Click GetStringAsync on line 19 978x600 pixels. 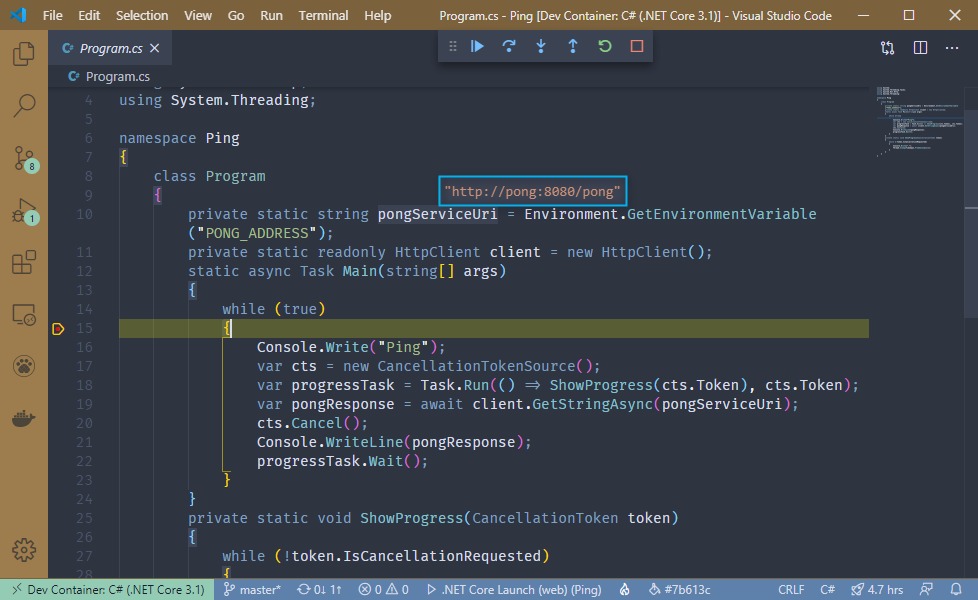coord(592,404)
